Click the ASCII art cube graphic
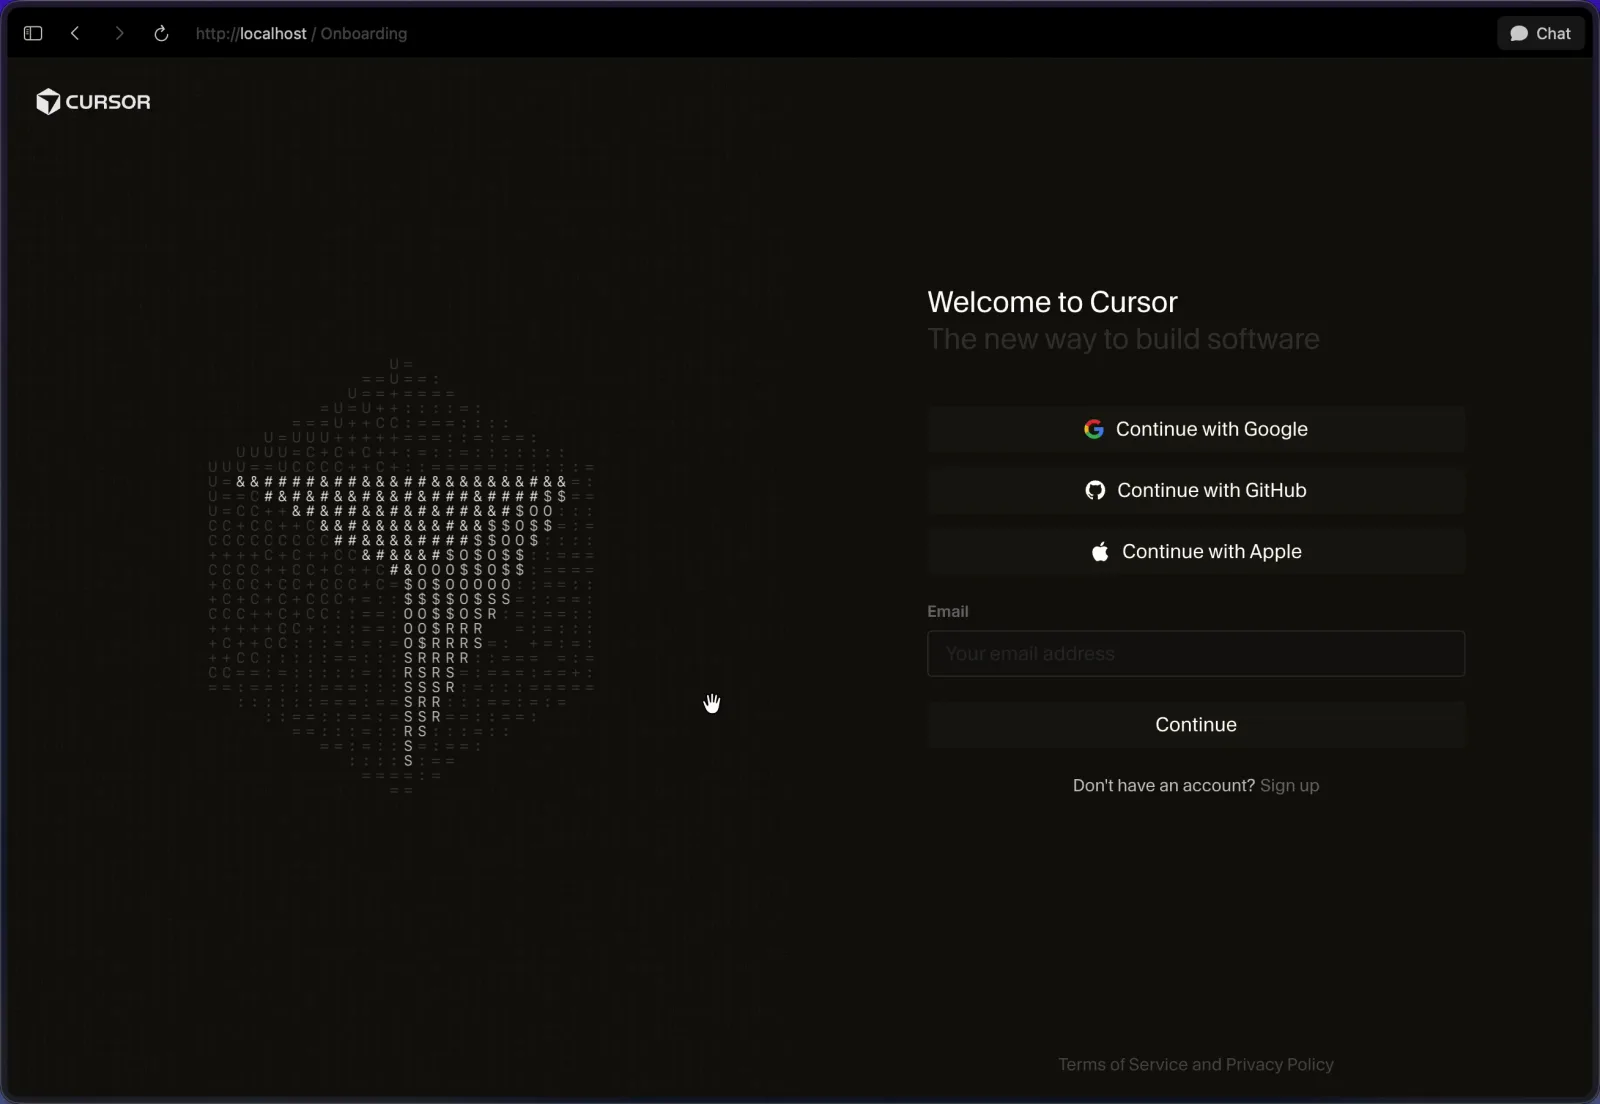The image size is (1600, 1104). point(401,577)
